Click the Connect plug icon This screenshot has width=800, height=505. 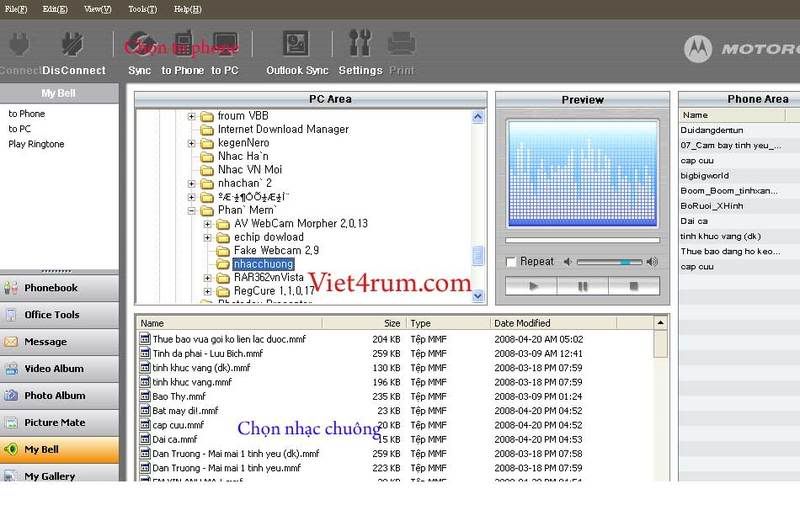click(x=19, y=44)
